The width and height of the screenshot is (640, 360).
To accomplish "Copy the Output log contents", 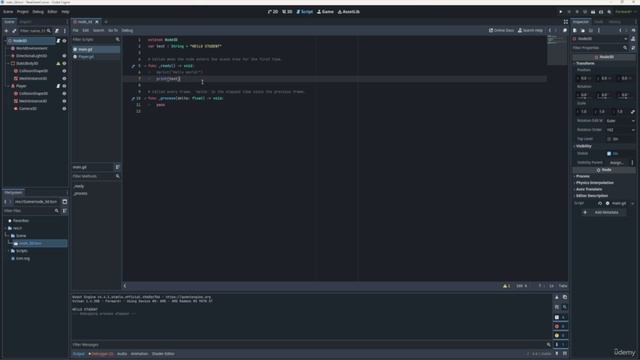I will coord(565,297).
